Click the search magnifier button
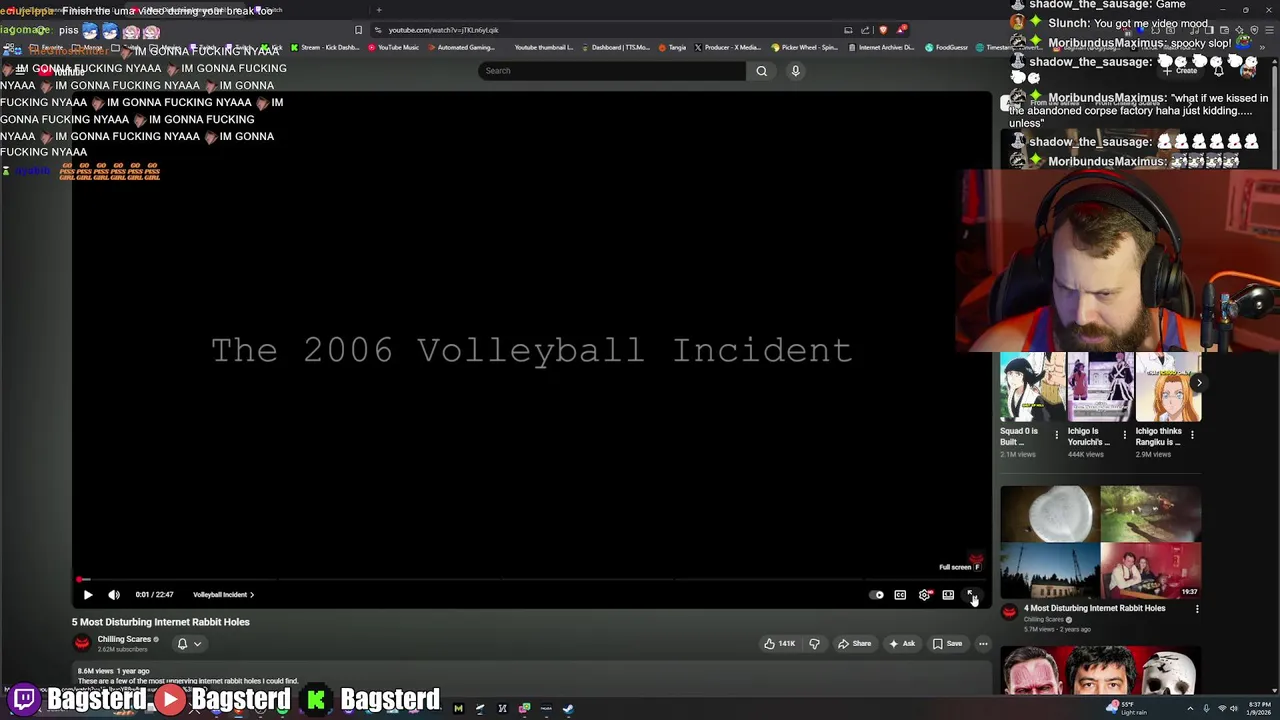The image size is (1280, 720). (762, 71)
